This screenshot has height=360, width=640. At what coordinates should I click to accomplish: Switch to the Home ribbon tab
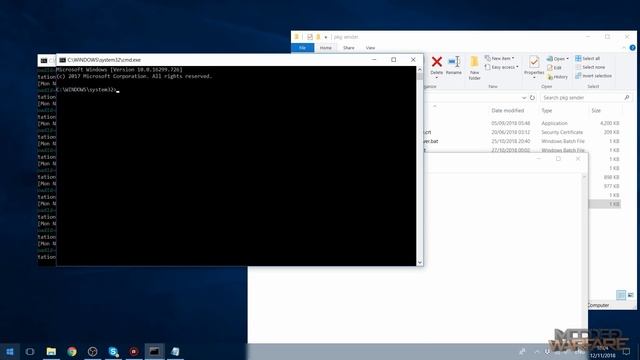[325, 48]
